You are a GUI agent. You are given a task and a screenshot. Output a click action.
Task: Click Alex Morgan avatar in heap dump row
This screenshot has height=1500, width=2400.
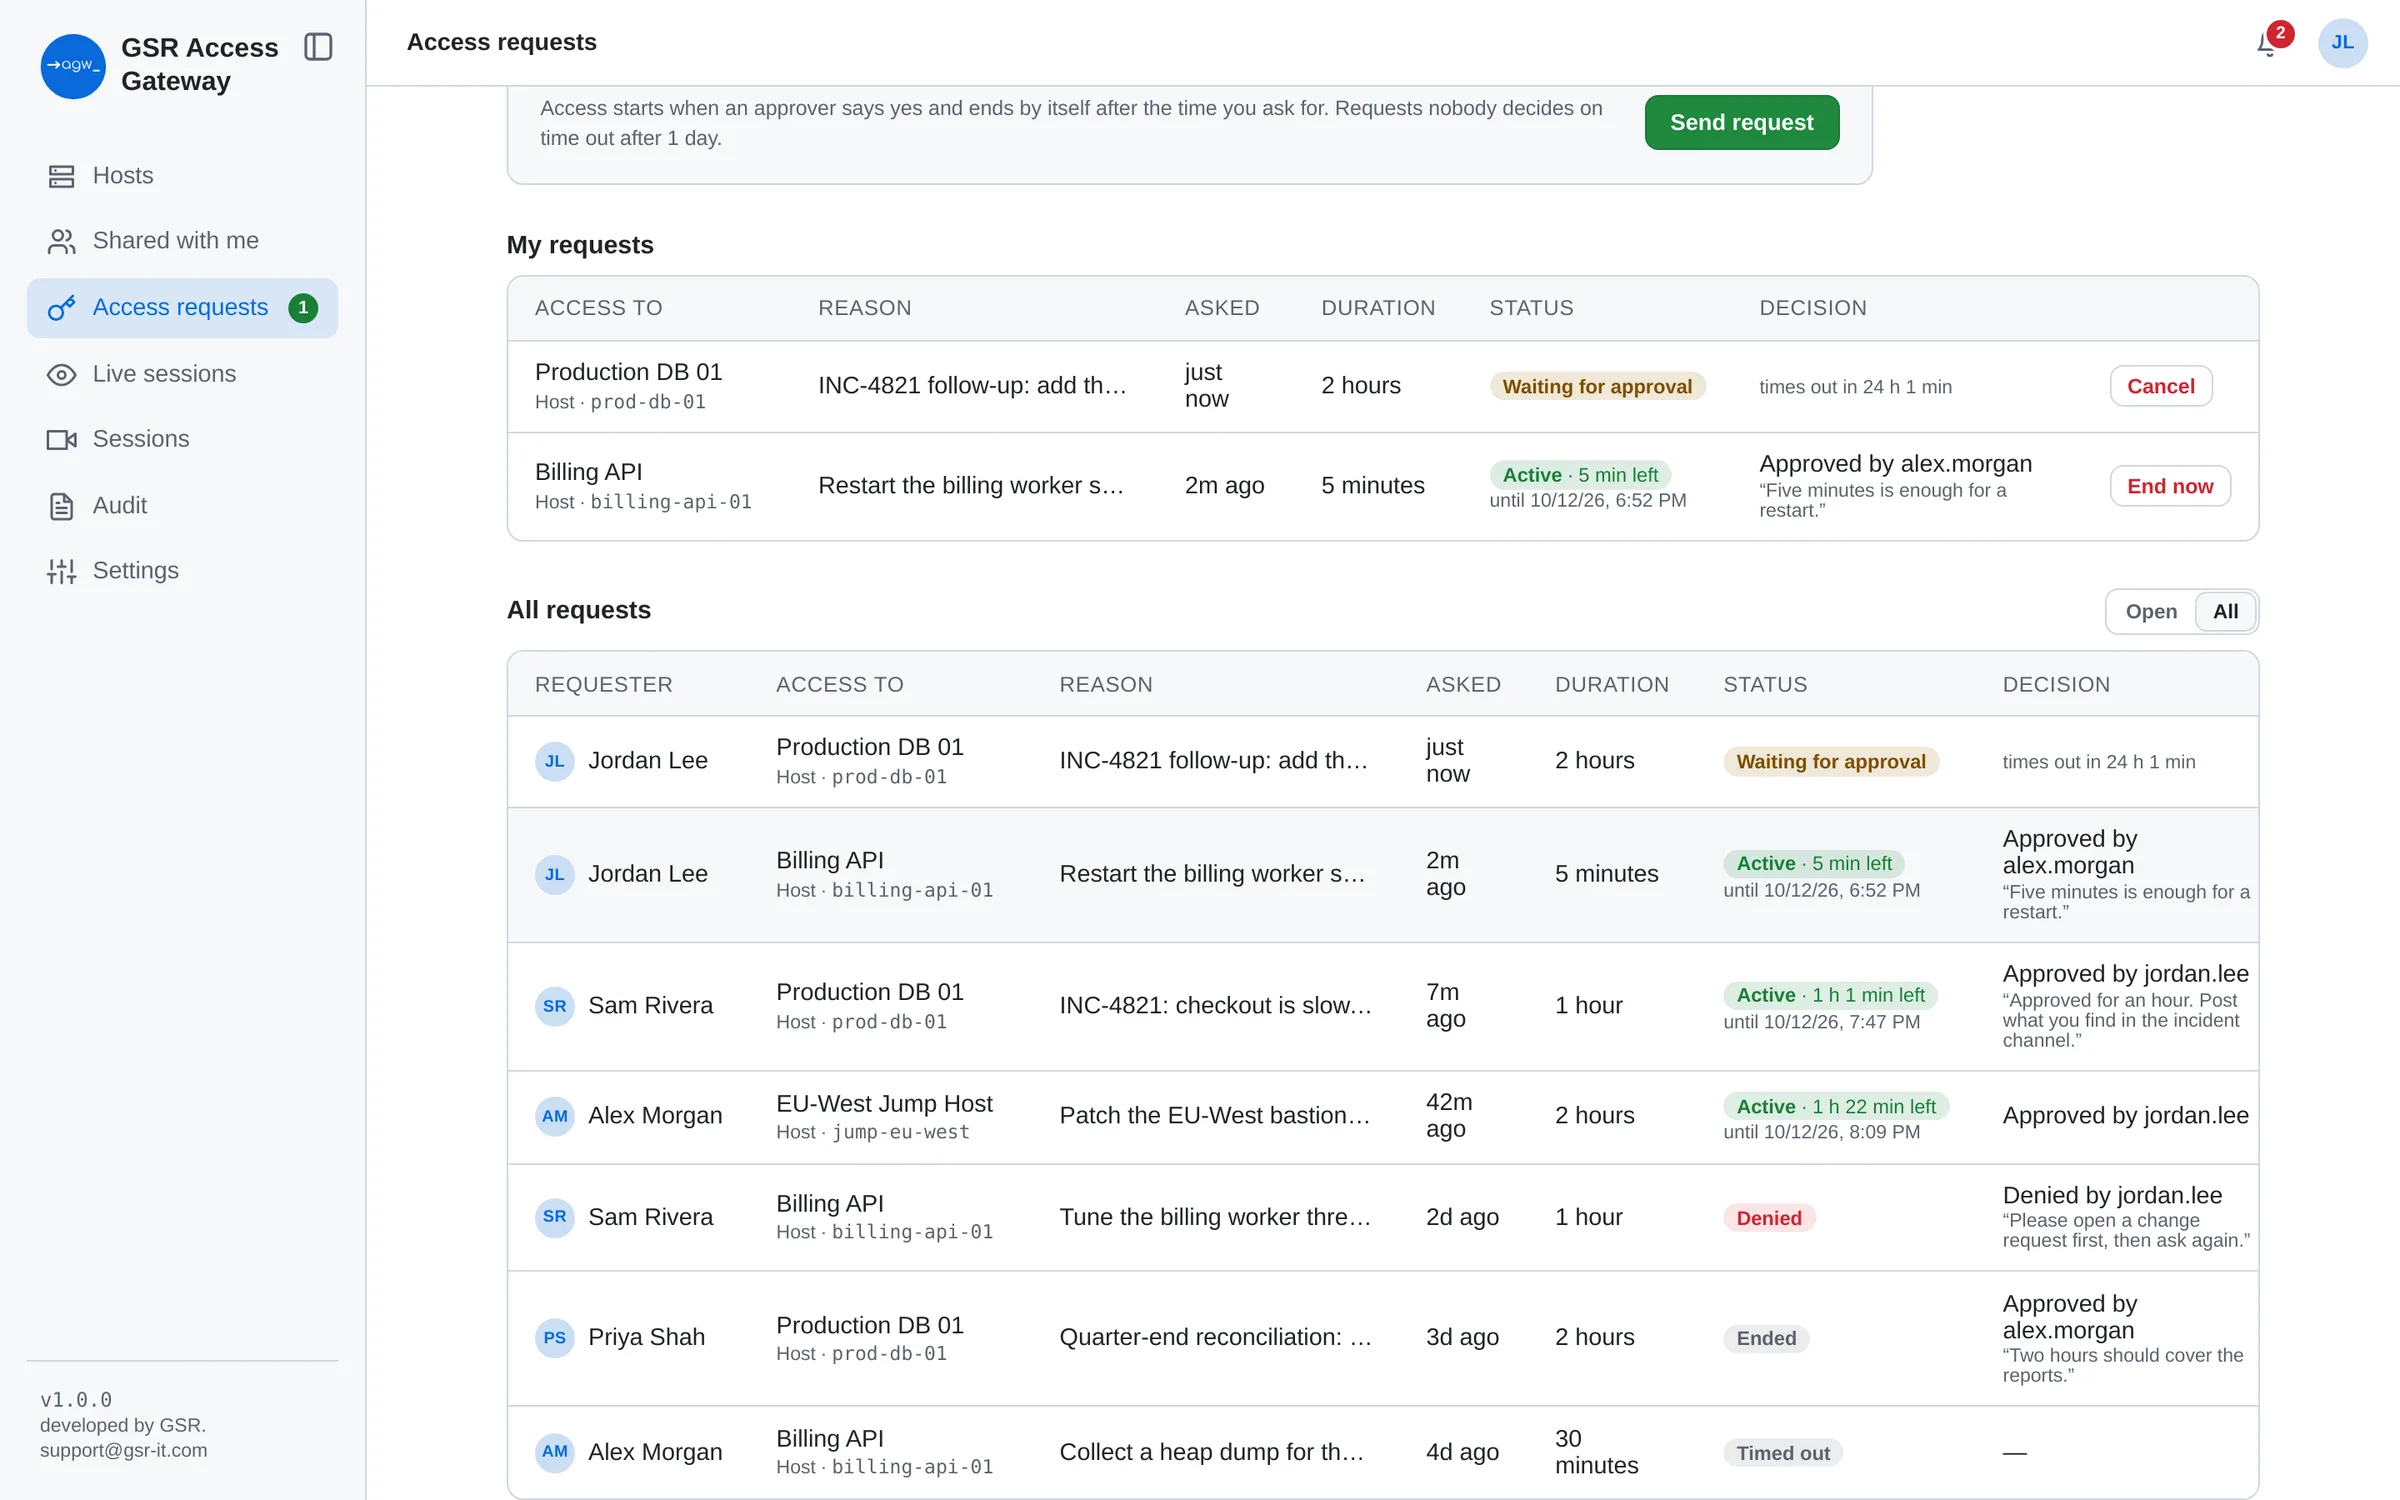coord(554,1453)
